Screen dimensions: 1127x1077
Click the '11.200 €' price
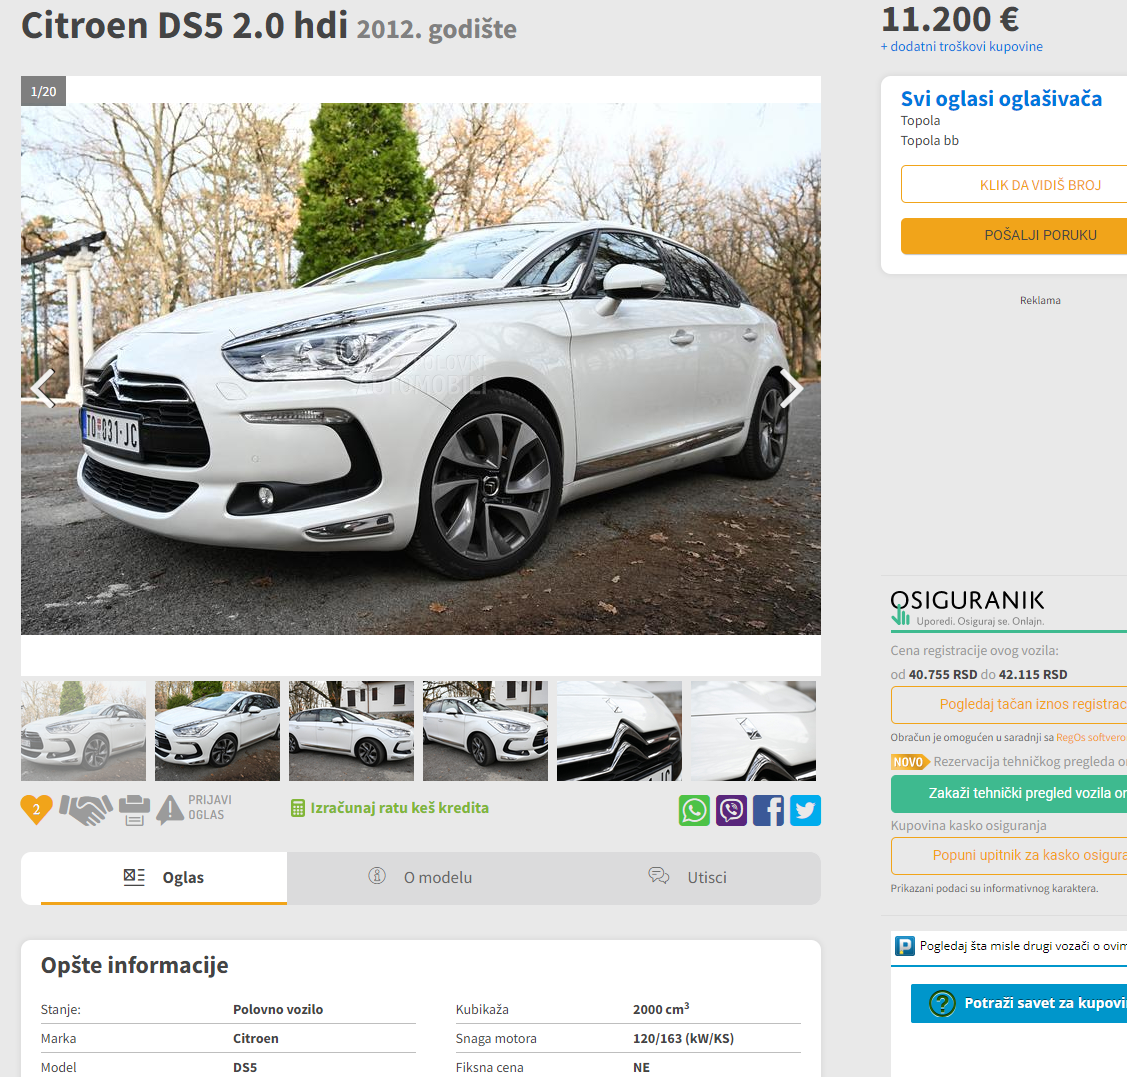pos(949,19)
